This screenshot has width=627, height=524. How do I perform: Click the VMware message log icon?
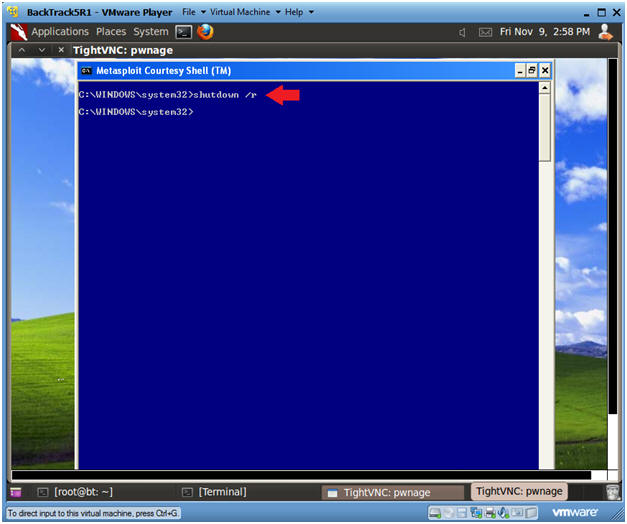tap(531, 512)
